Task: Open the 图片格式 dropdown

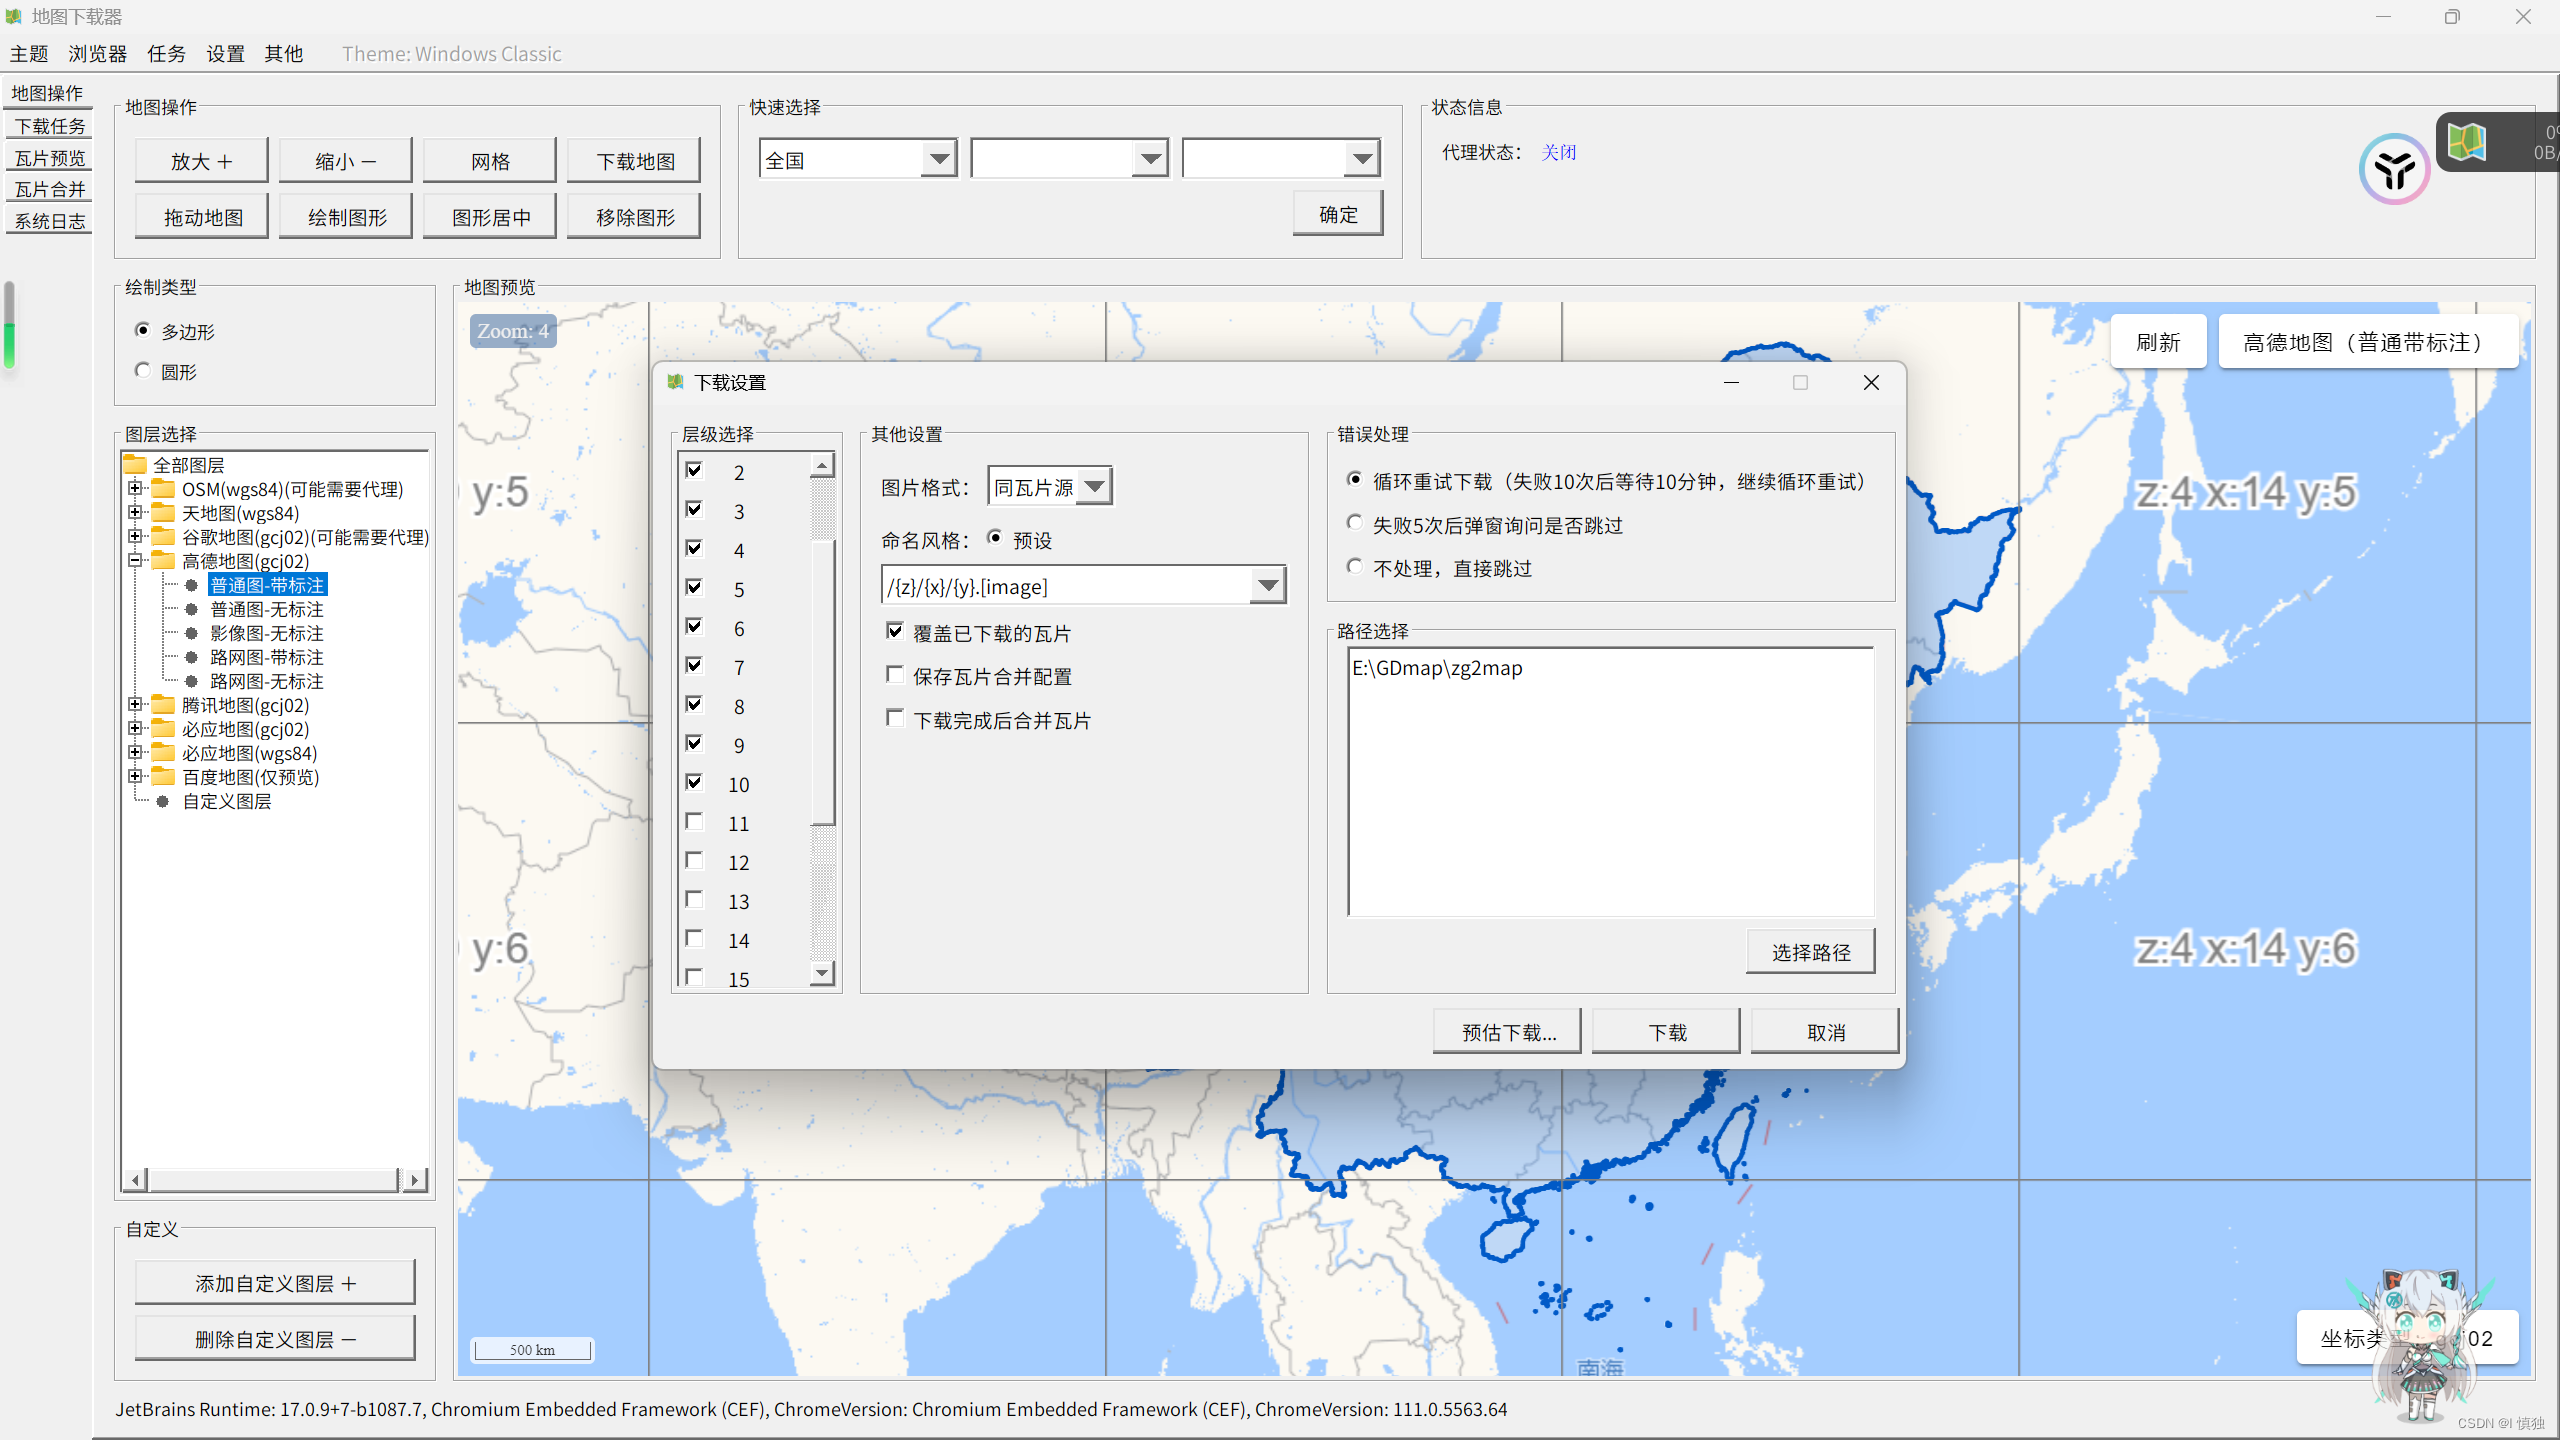Action: pos(1095,487)
